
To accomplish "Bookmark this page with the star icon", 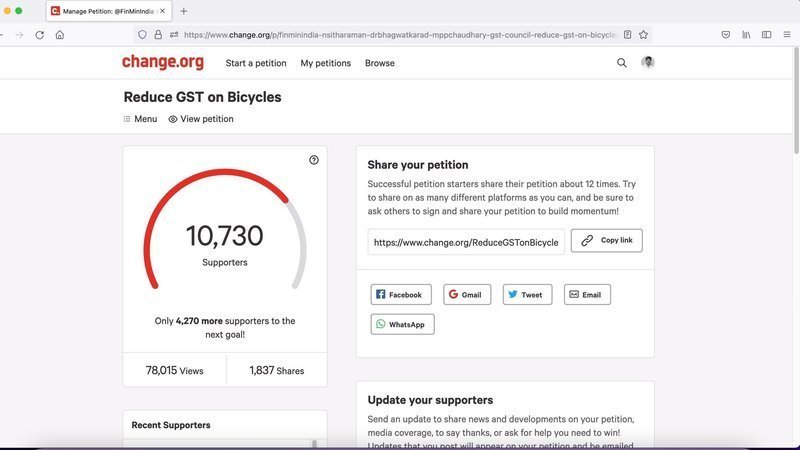I will [644, 34].
